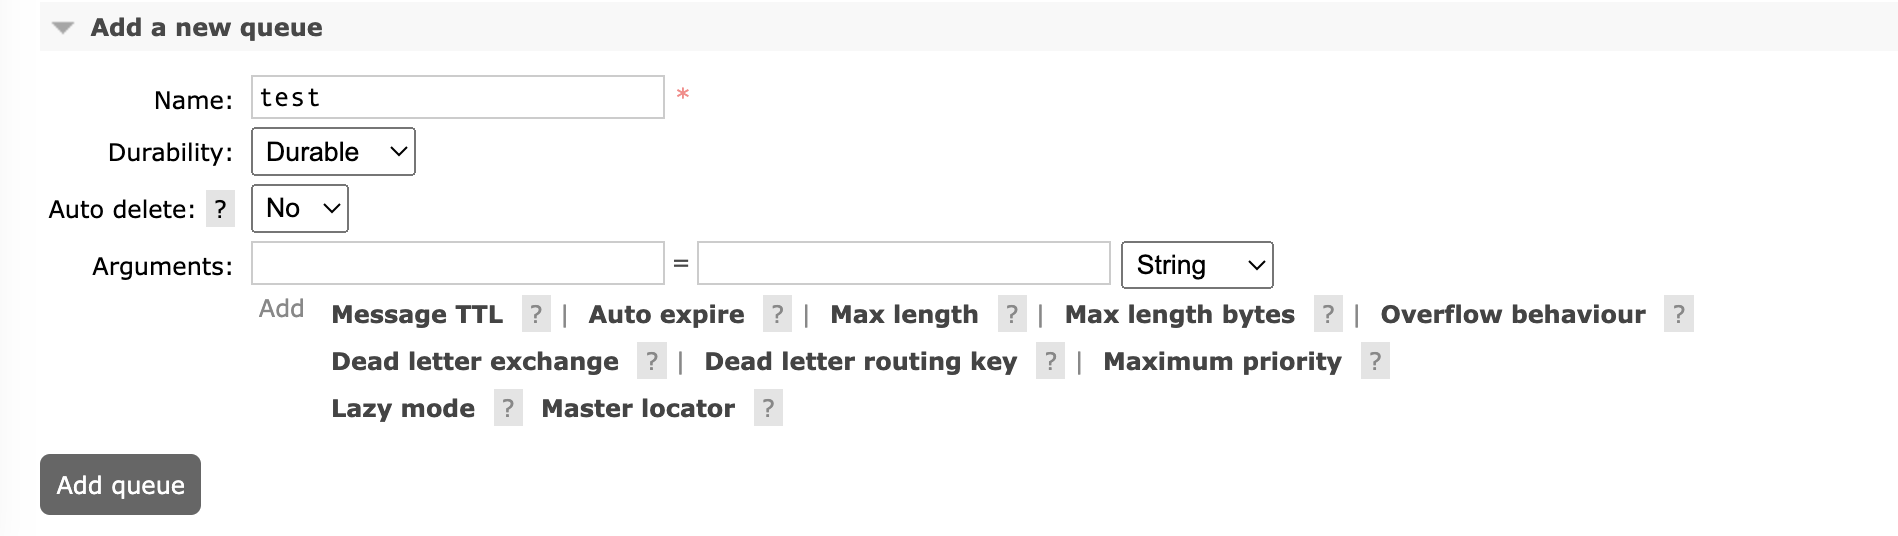The image size is (1898, 536).
Task: Focus the argument value field
Action: [x=904, y=263]
